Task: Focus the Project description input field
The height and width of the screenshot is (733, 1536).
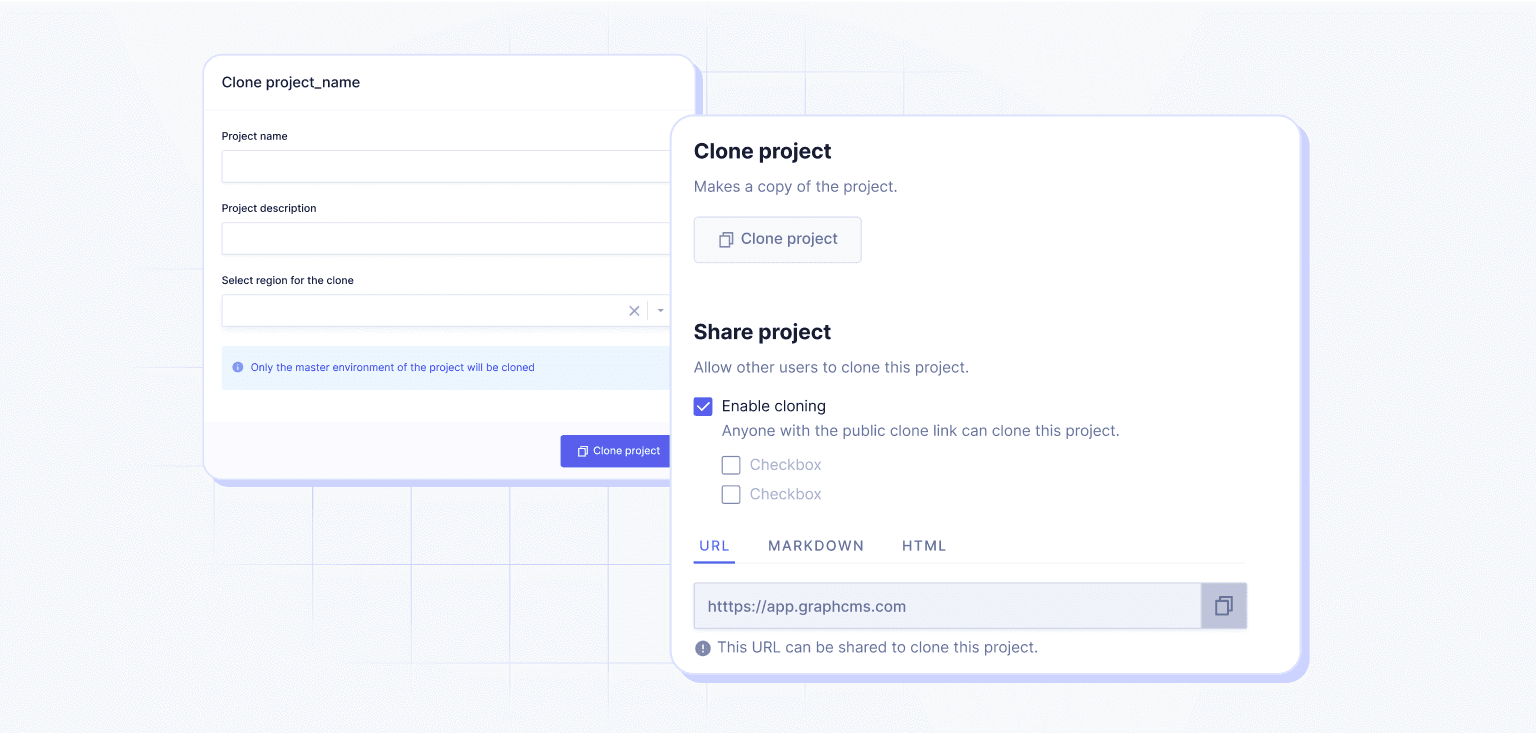Action: (x=446, y=238)
